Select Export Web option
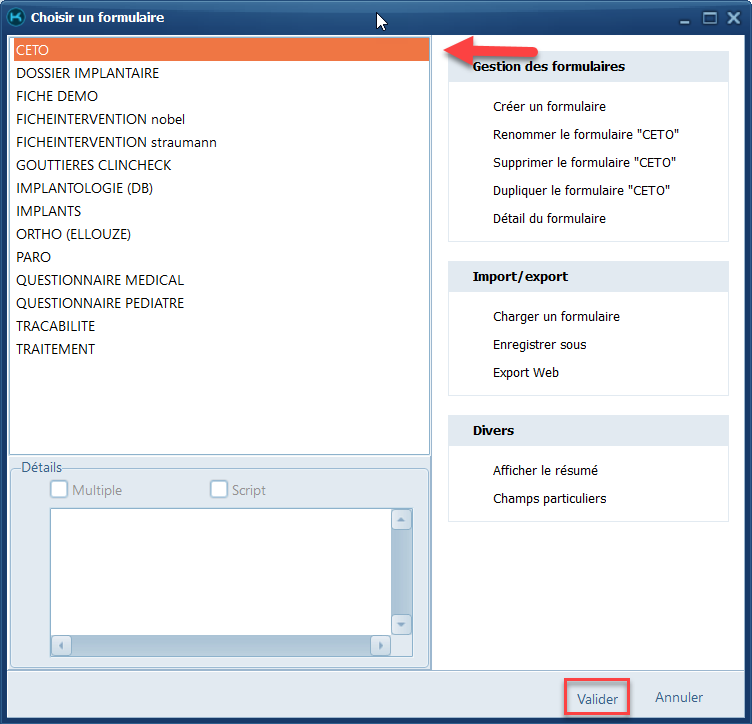This screenshot has height=724, width=752. point(526,373)
